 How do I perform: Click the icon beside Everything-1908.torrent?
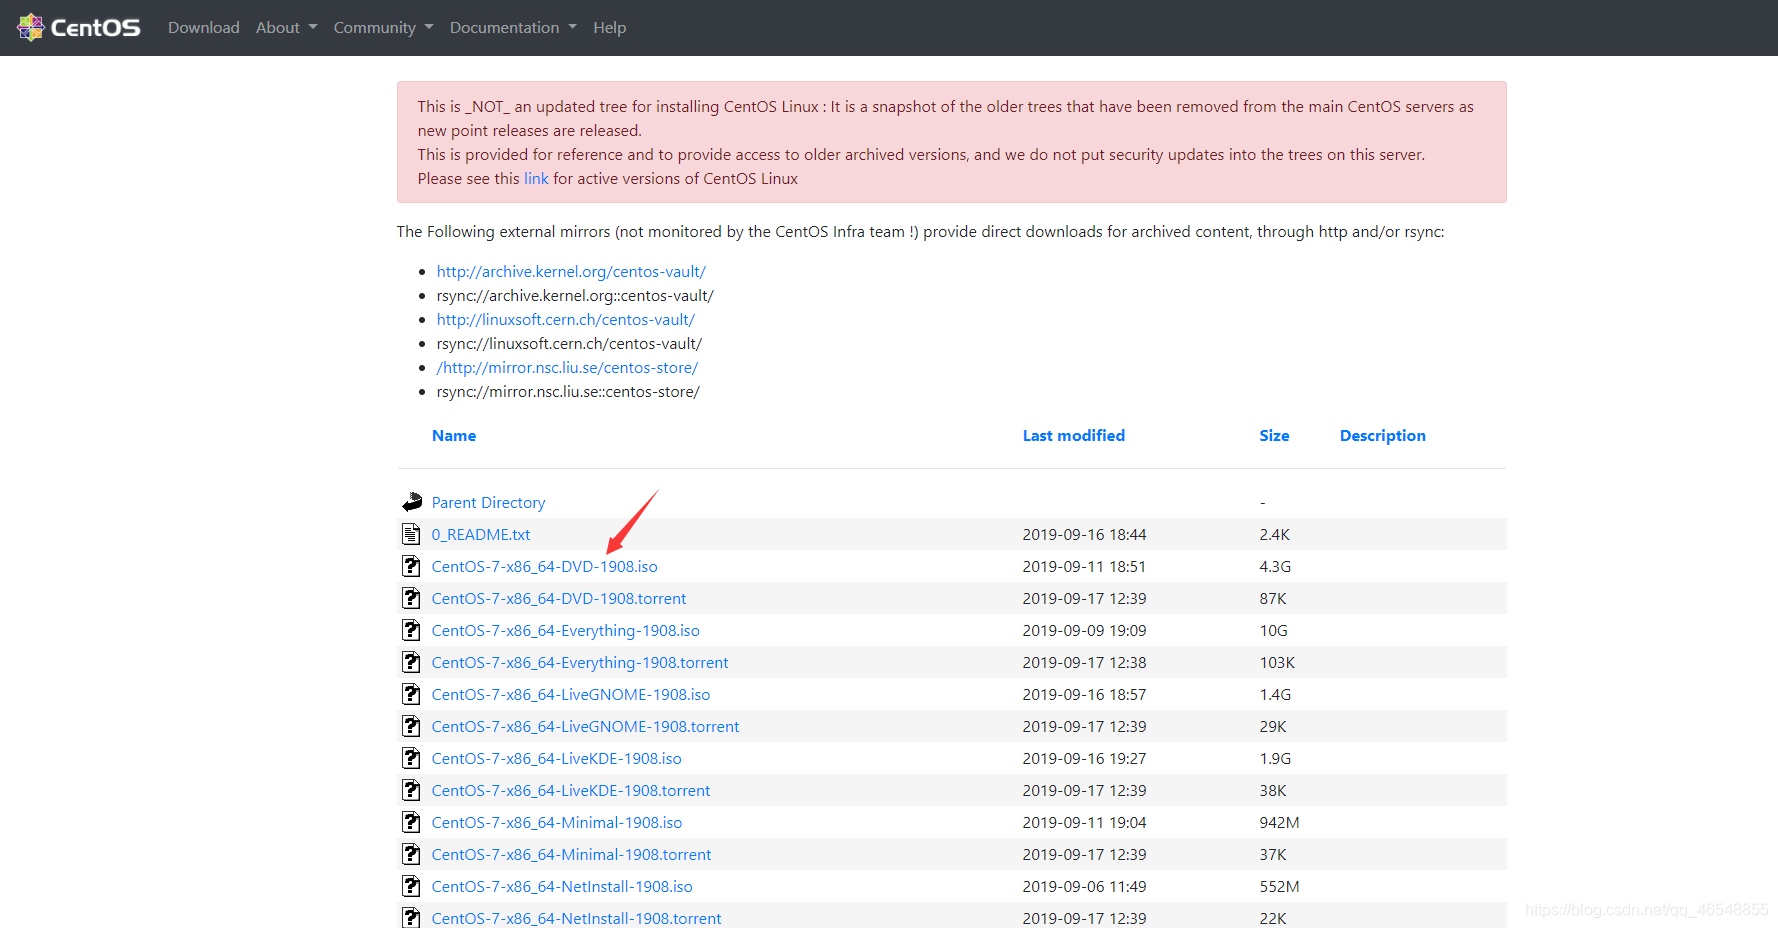[x=411, y=662]
